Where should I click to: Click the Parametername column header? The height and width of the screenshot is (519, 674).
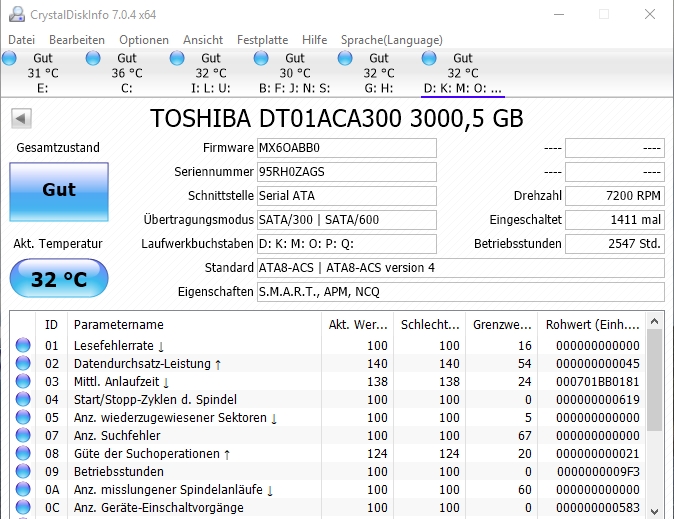[194, 325]
